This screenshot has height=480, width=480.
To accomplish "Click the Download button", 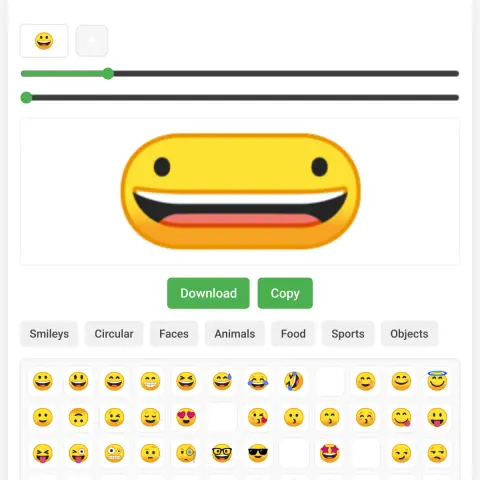I will click(208, 293).
